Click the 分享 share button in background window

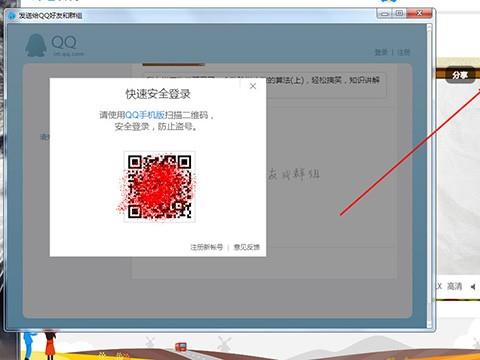460,75
